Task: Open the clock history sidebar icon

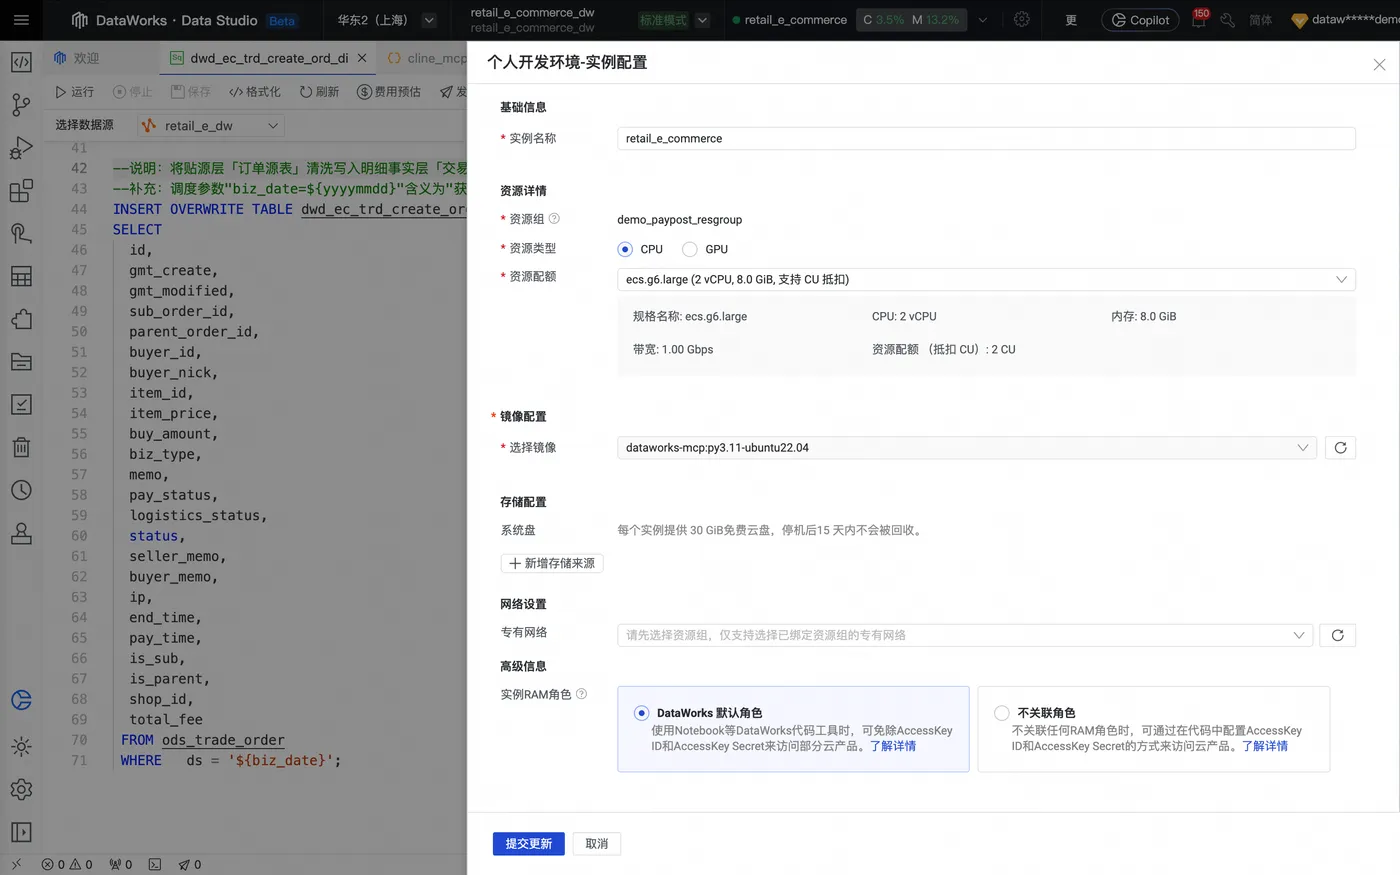Action: click(x=21, y=490)
